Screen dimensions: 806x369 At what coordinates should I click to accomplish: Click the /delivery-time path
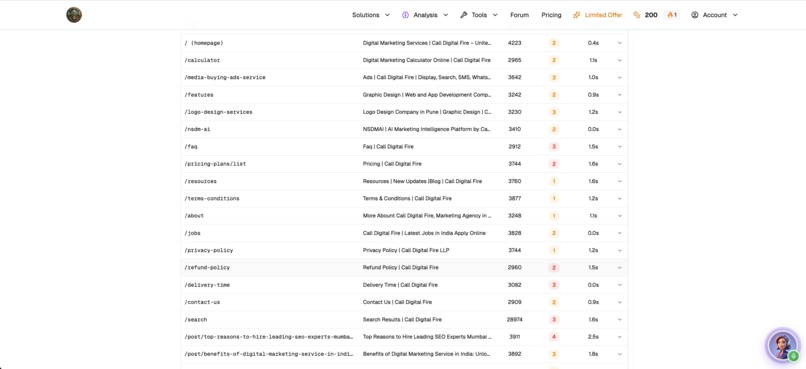click(207, 285)
